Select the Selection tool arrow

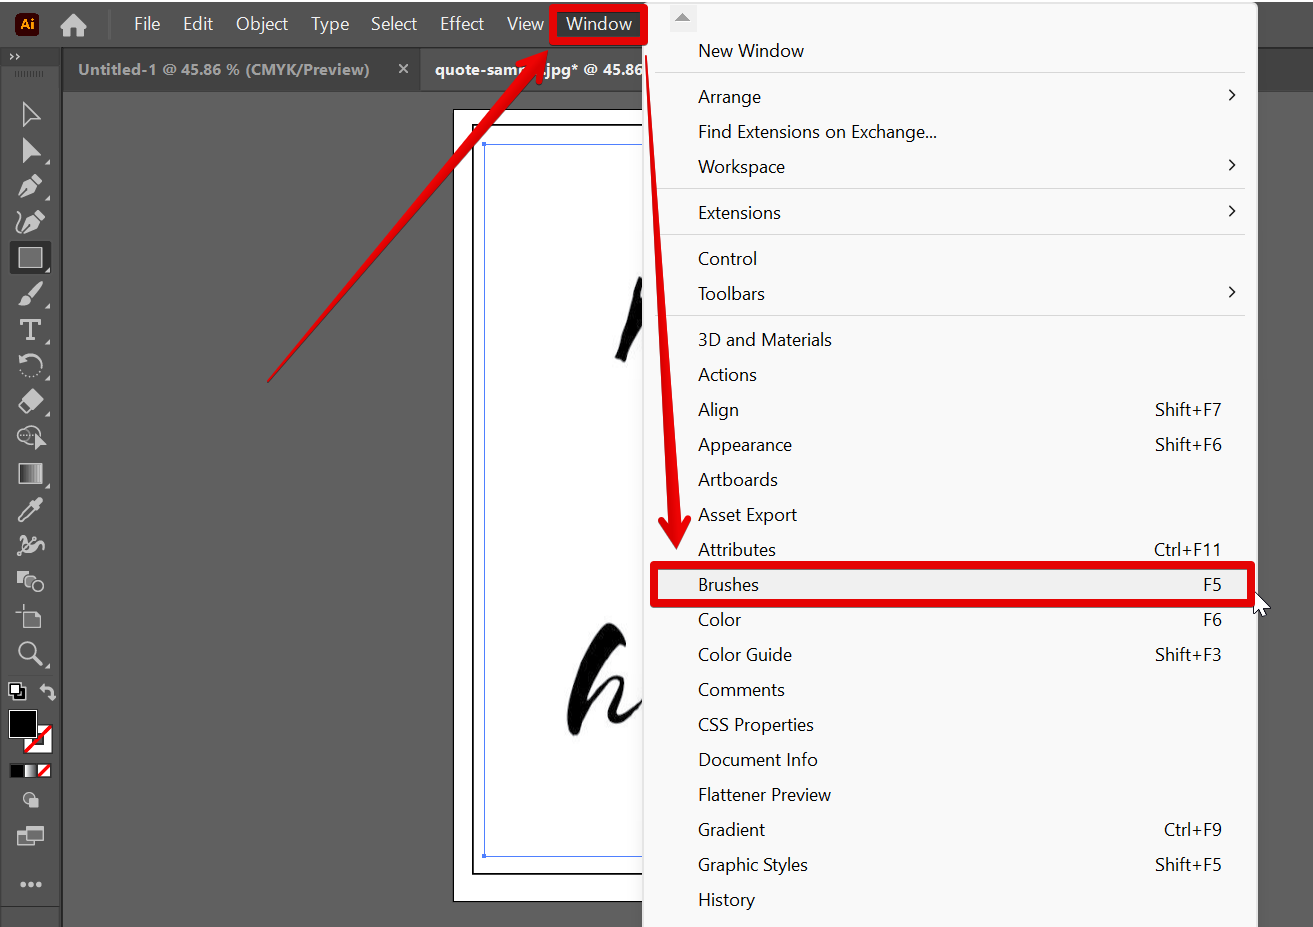tap(30, 114)
